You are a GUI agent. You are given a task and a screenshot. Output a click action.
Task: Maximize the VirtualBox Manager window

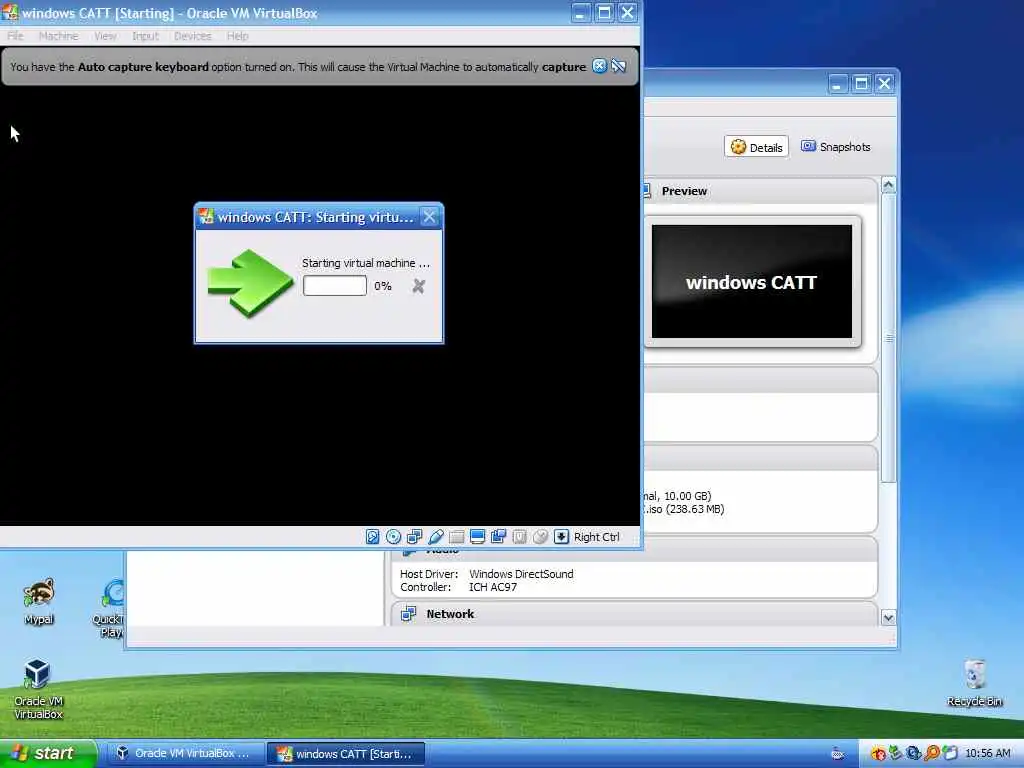coord(861,84)
